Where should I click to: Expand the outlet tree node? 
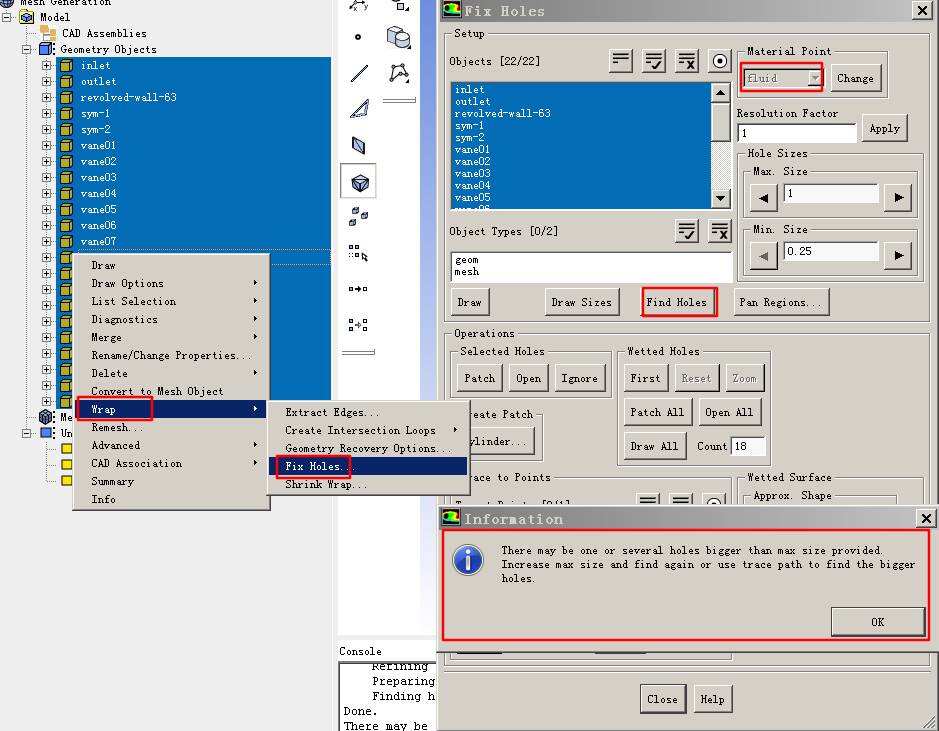point(46,81)
